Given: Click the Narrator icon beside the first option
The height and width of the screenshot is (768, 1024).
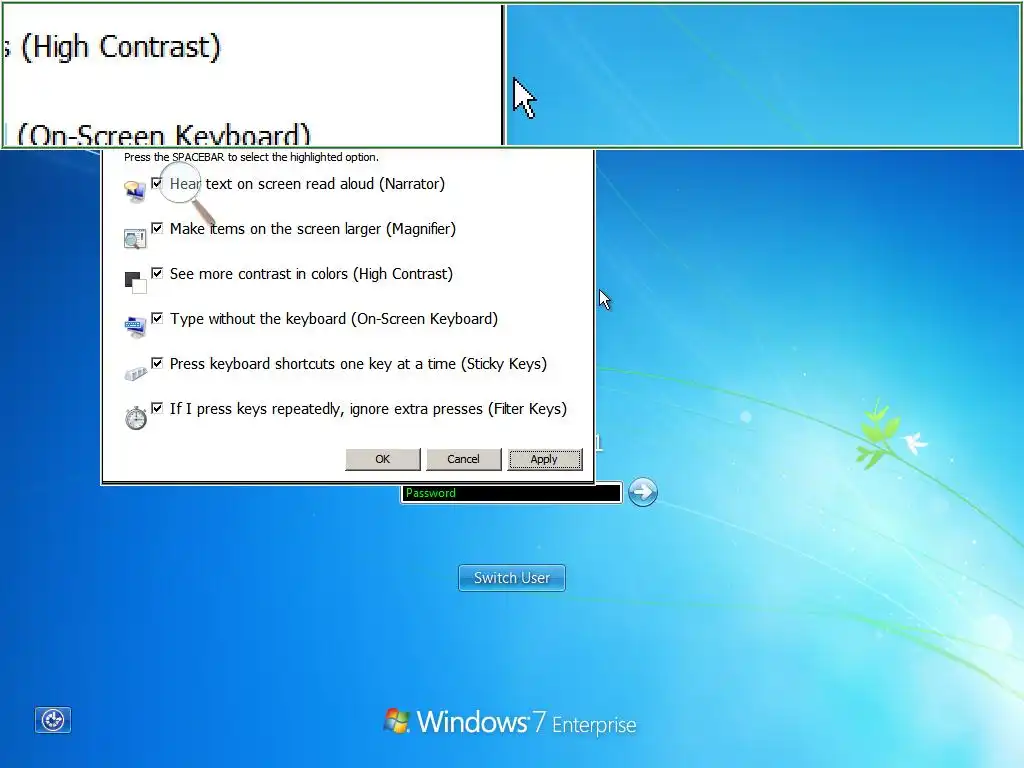Looking at the screenshot, I should (135, 191).
